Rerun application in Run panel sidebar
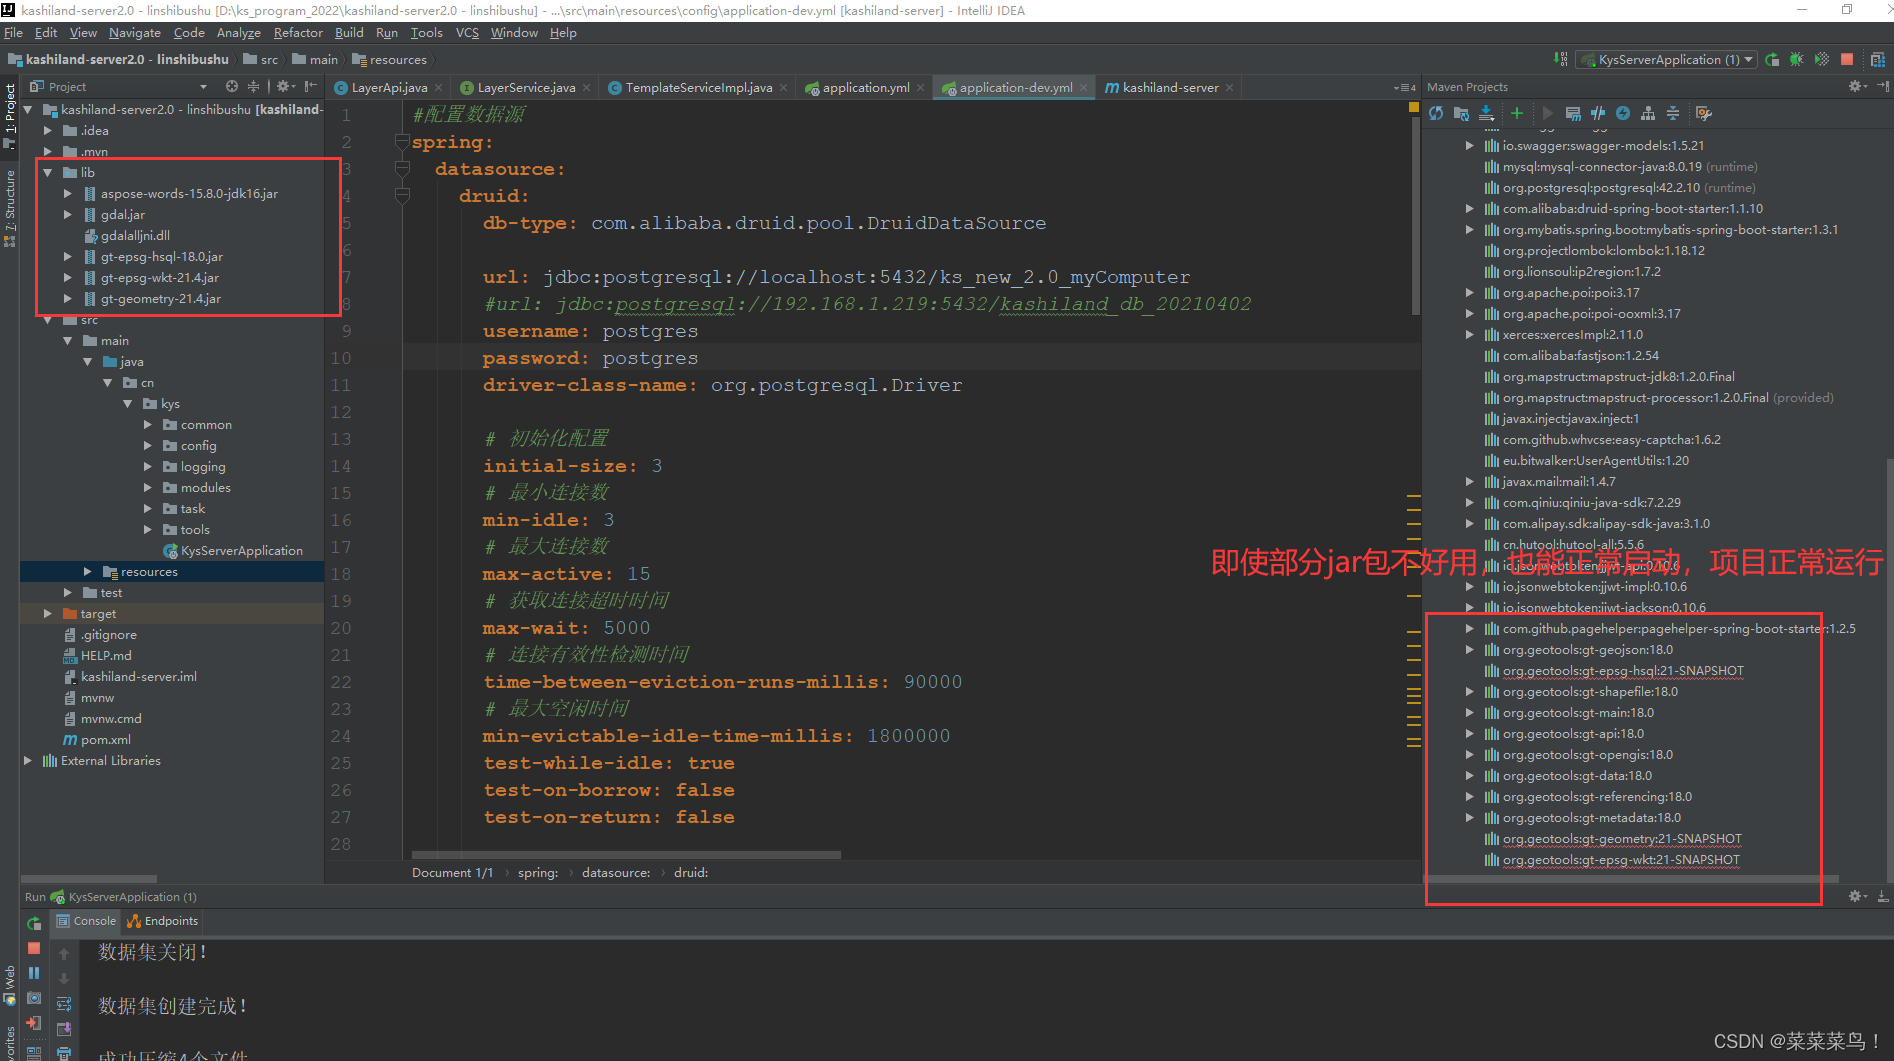The height and width of the screenshot is (1061, 1894). [34, 923]
